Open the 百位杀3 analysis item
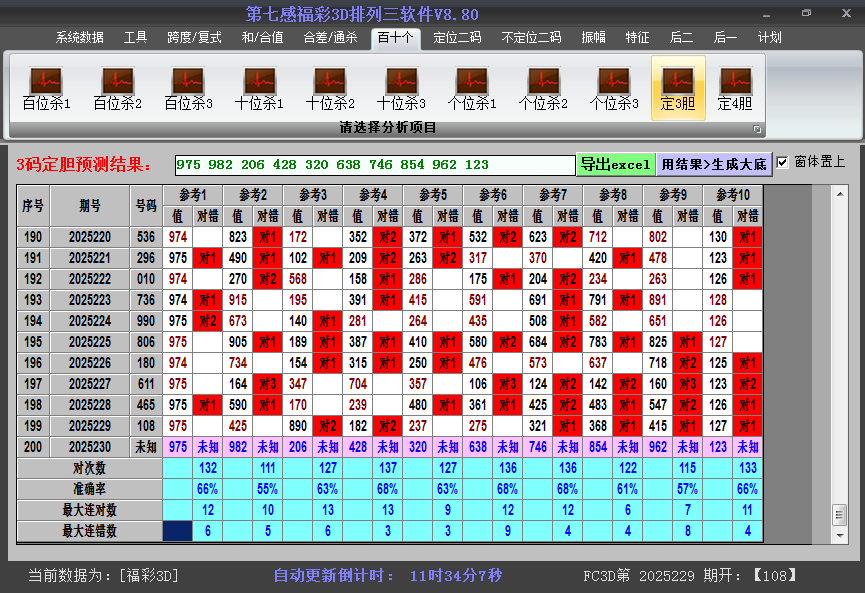This screenshot has height=593, width=865. coord(188,88)
